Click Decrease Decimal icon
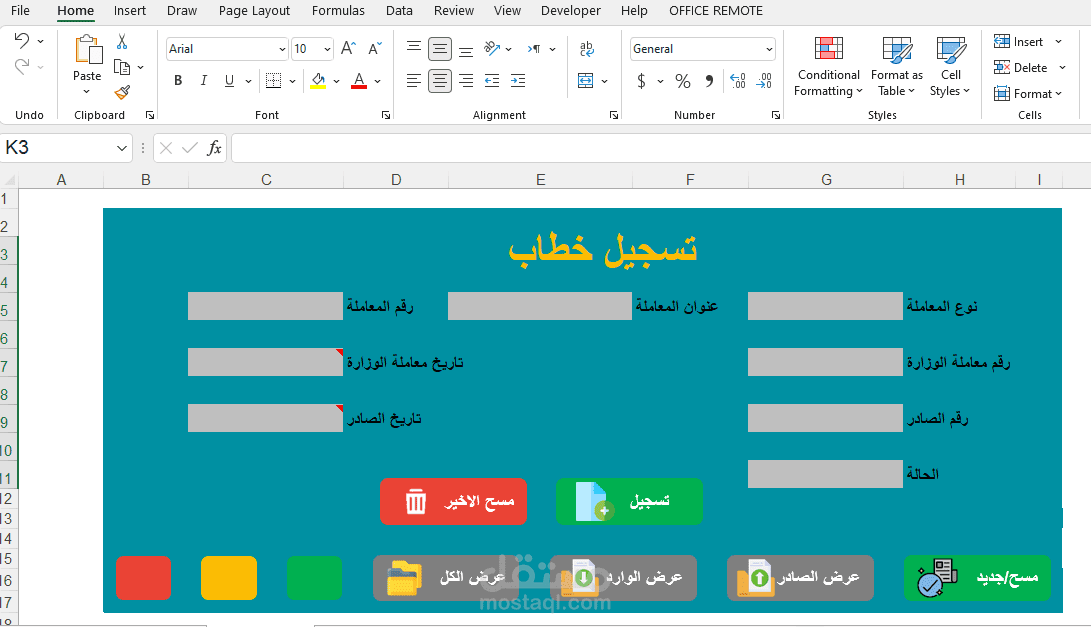This screenshot has width=1091, height=627. click(764, 81)
